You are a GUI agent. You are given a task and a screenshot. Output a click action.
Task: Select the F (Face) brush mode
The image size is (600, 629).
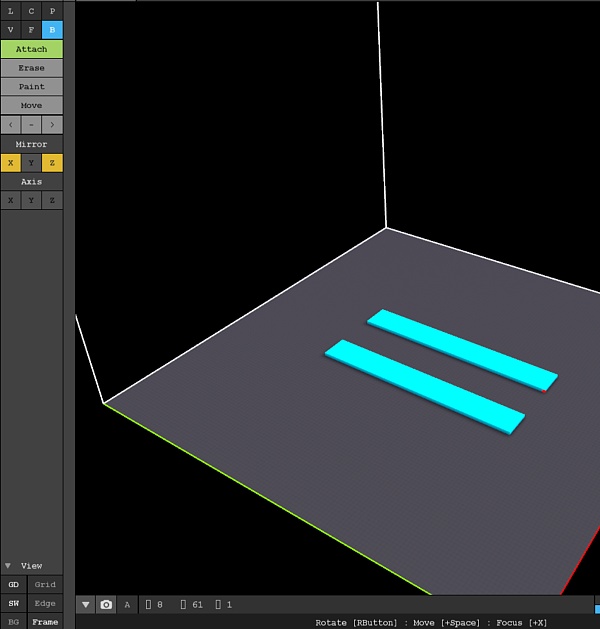(31, 30)
